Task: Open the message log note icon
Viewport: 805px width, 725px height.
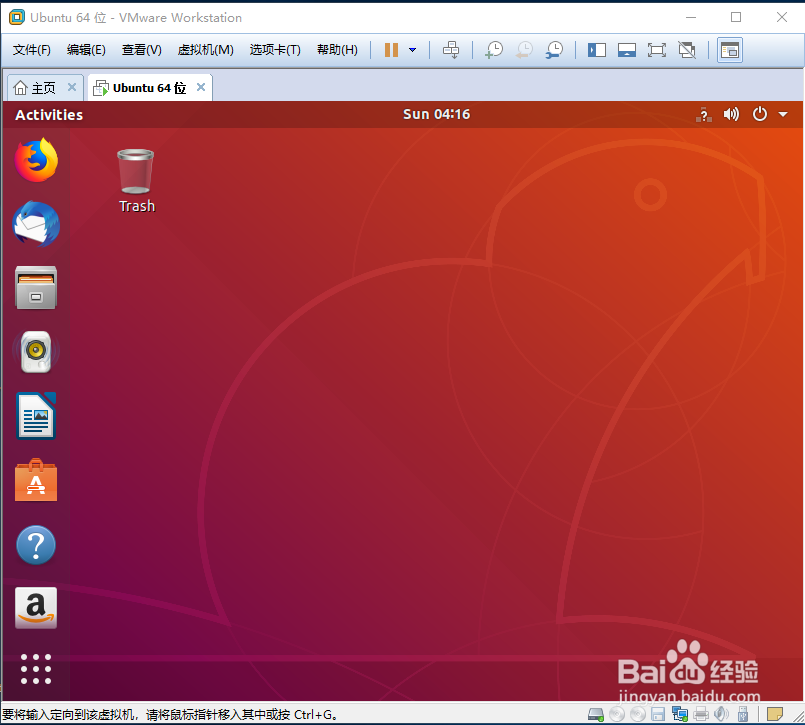Action: (x=774, y=714)
